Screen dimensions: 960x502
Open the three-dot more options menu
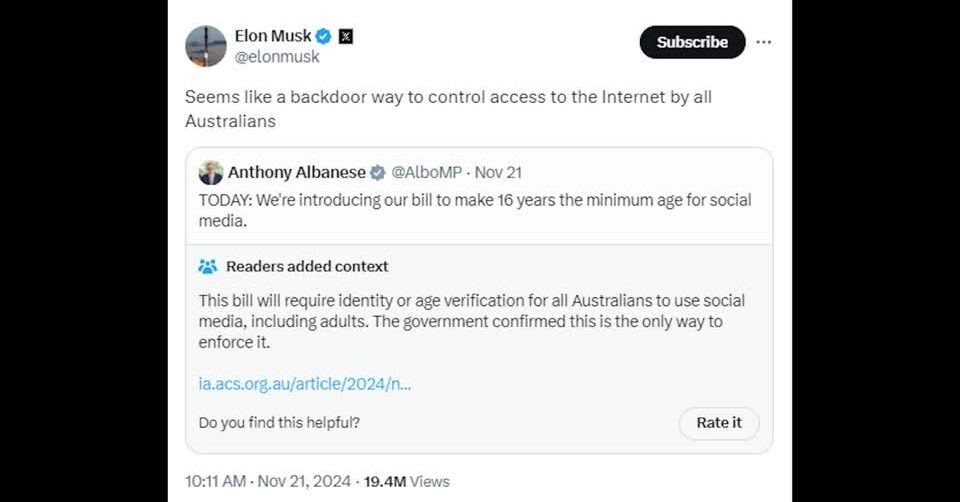764,42
